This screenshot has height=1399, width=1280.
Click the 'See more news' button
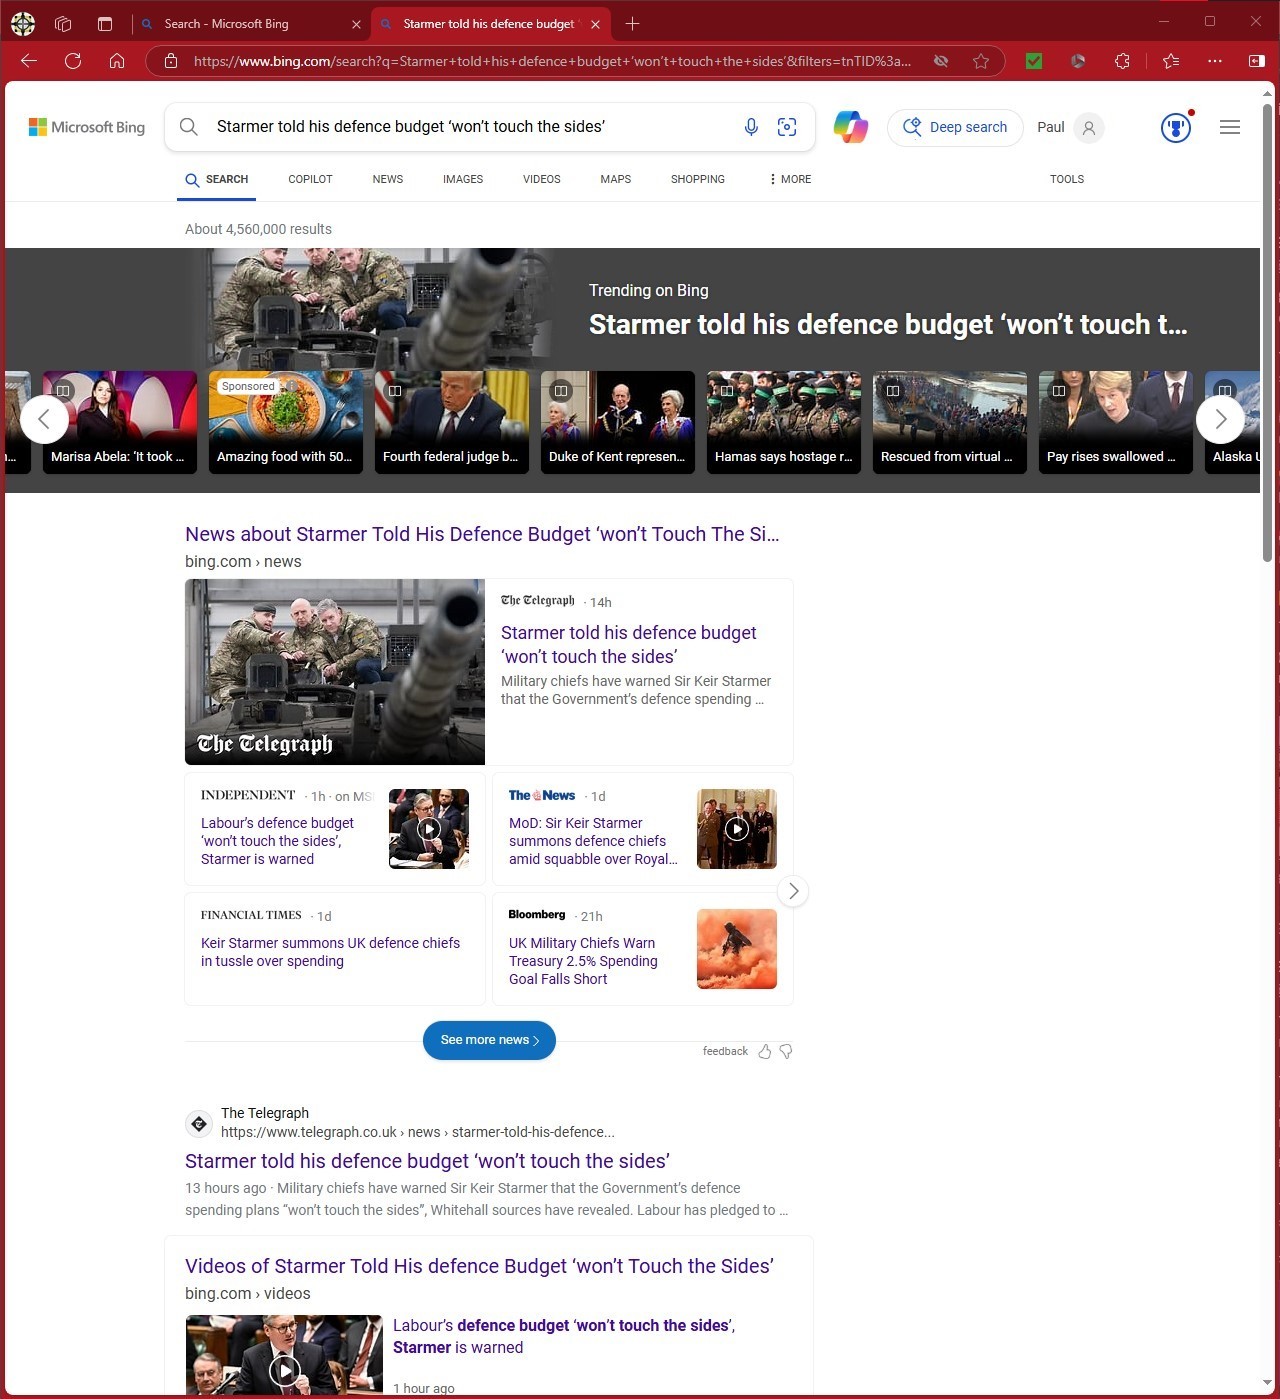pos(489,1040)
